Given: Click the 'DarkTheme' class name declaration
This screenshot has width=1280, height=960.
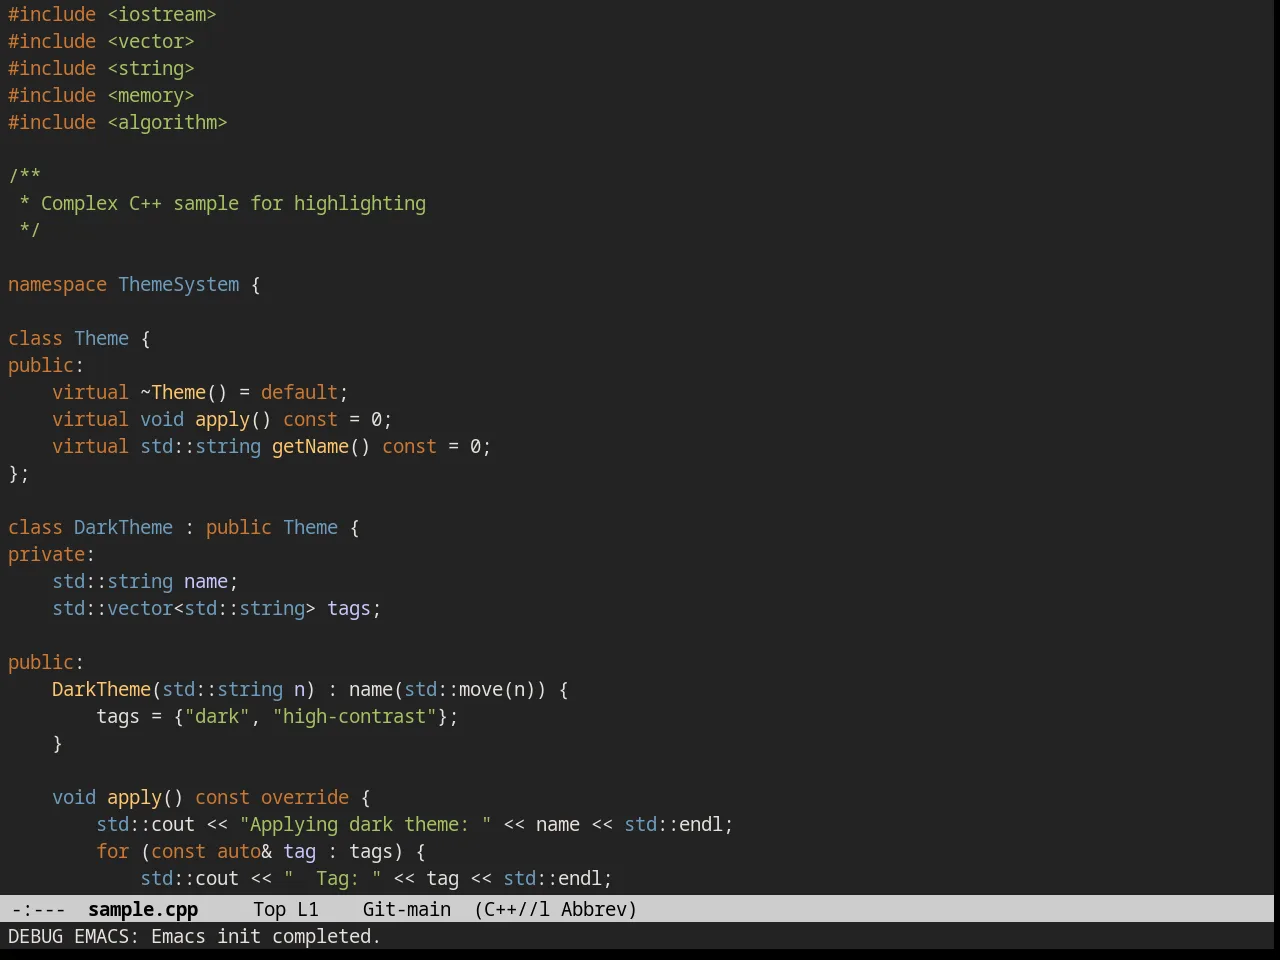Looking at the screenshot, I should click(123, 527).
